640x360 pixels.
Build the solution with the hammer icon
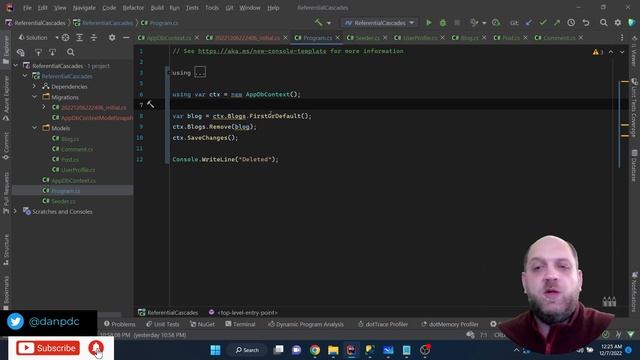pyautogui.click(x=318, y=23)
